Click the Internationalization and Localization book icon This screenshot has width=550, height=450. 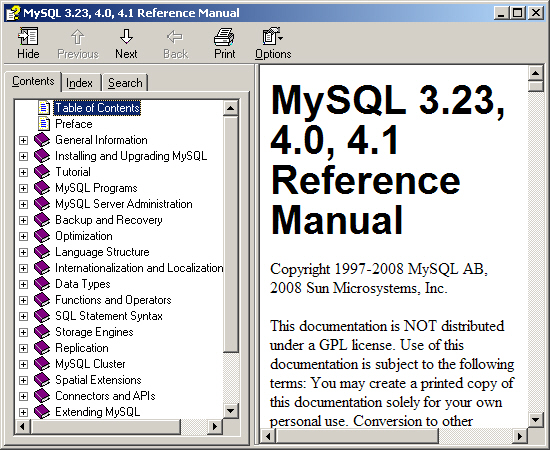[x=42, y=268]
